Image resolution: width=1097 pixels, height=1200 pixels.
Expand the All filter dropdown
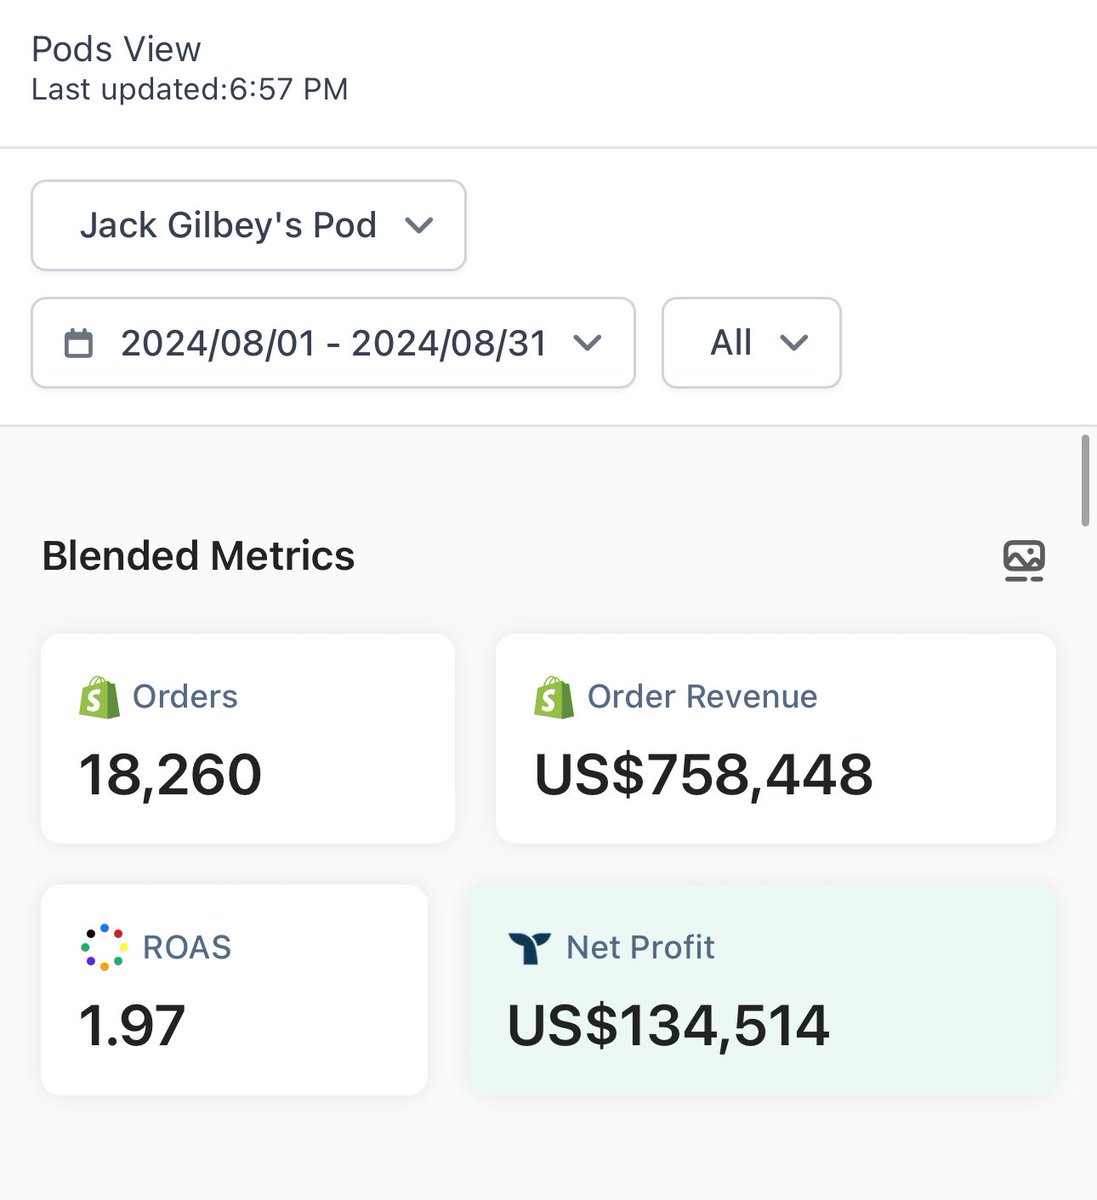751,343
